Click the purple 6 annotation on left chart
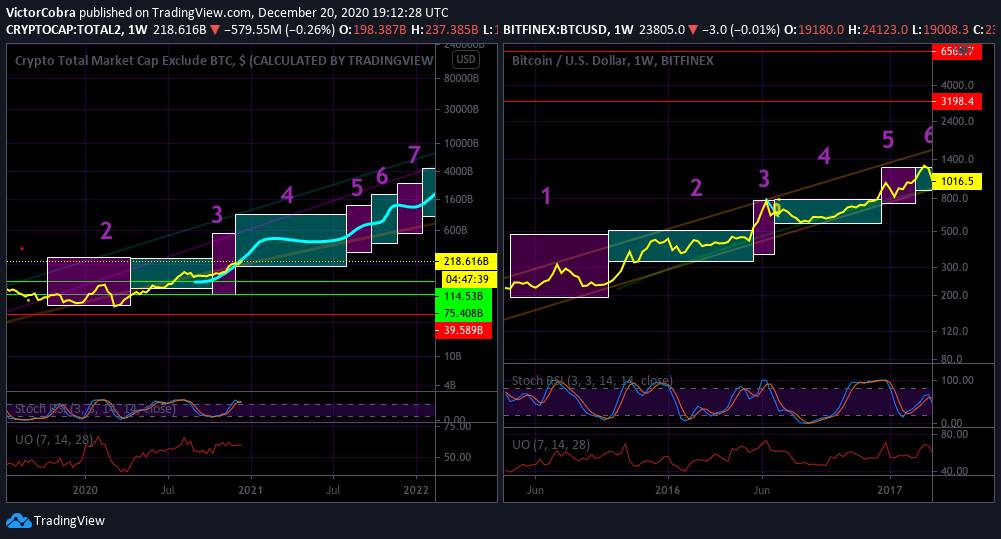The image size is (1001, 539). tap(382, 176)
